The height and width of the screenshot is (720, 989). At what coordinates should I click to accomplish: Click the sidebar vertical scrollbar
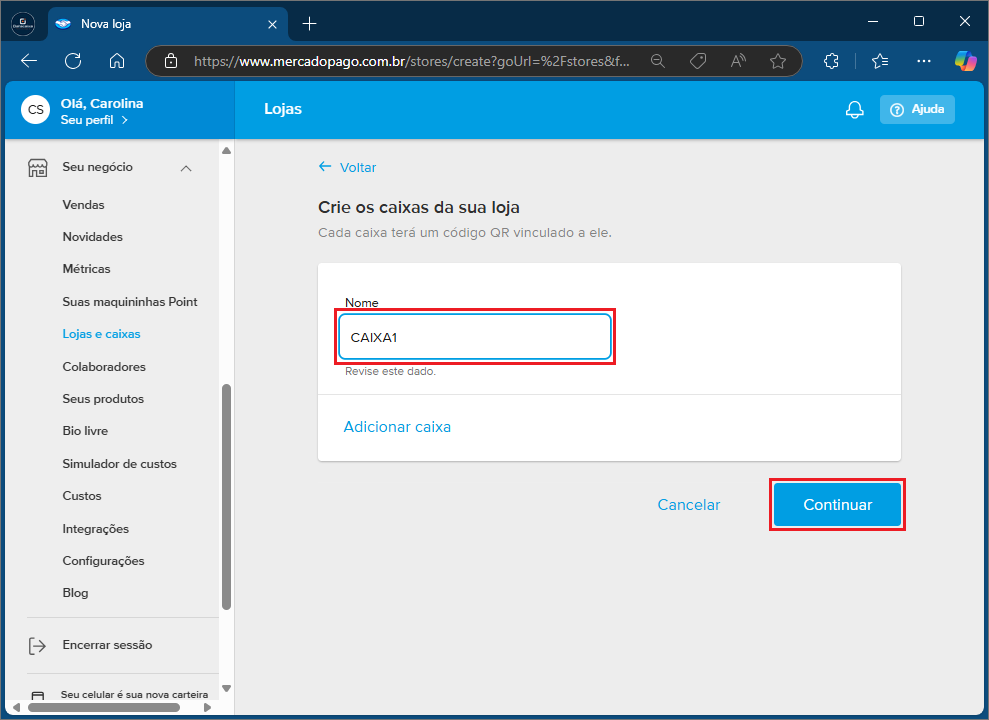pyautogui.click(x=226, y=495)
